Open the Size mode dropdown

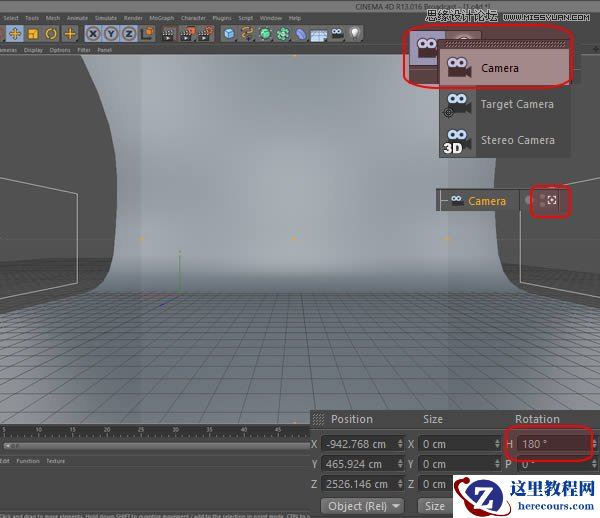coord(435,506)
